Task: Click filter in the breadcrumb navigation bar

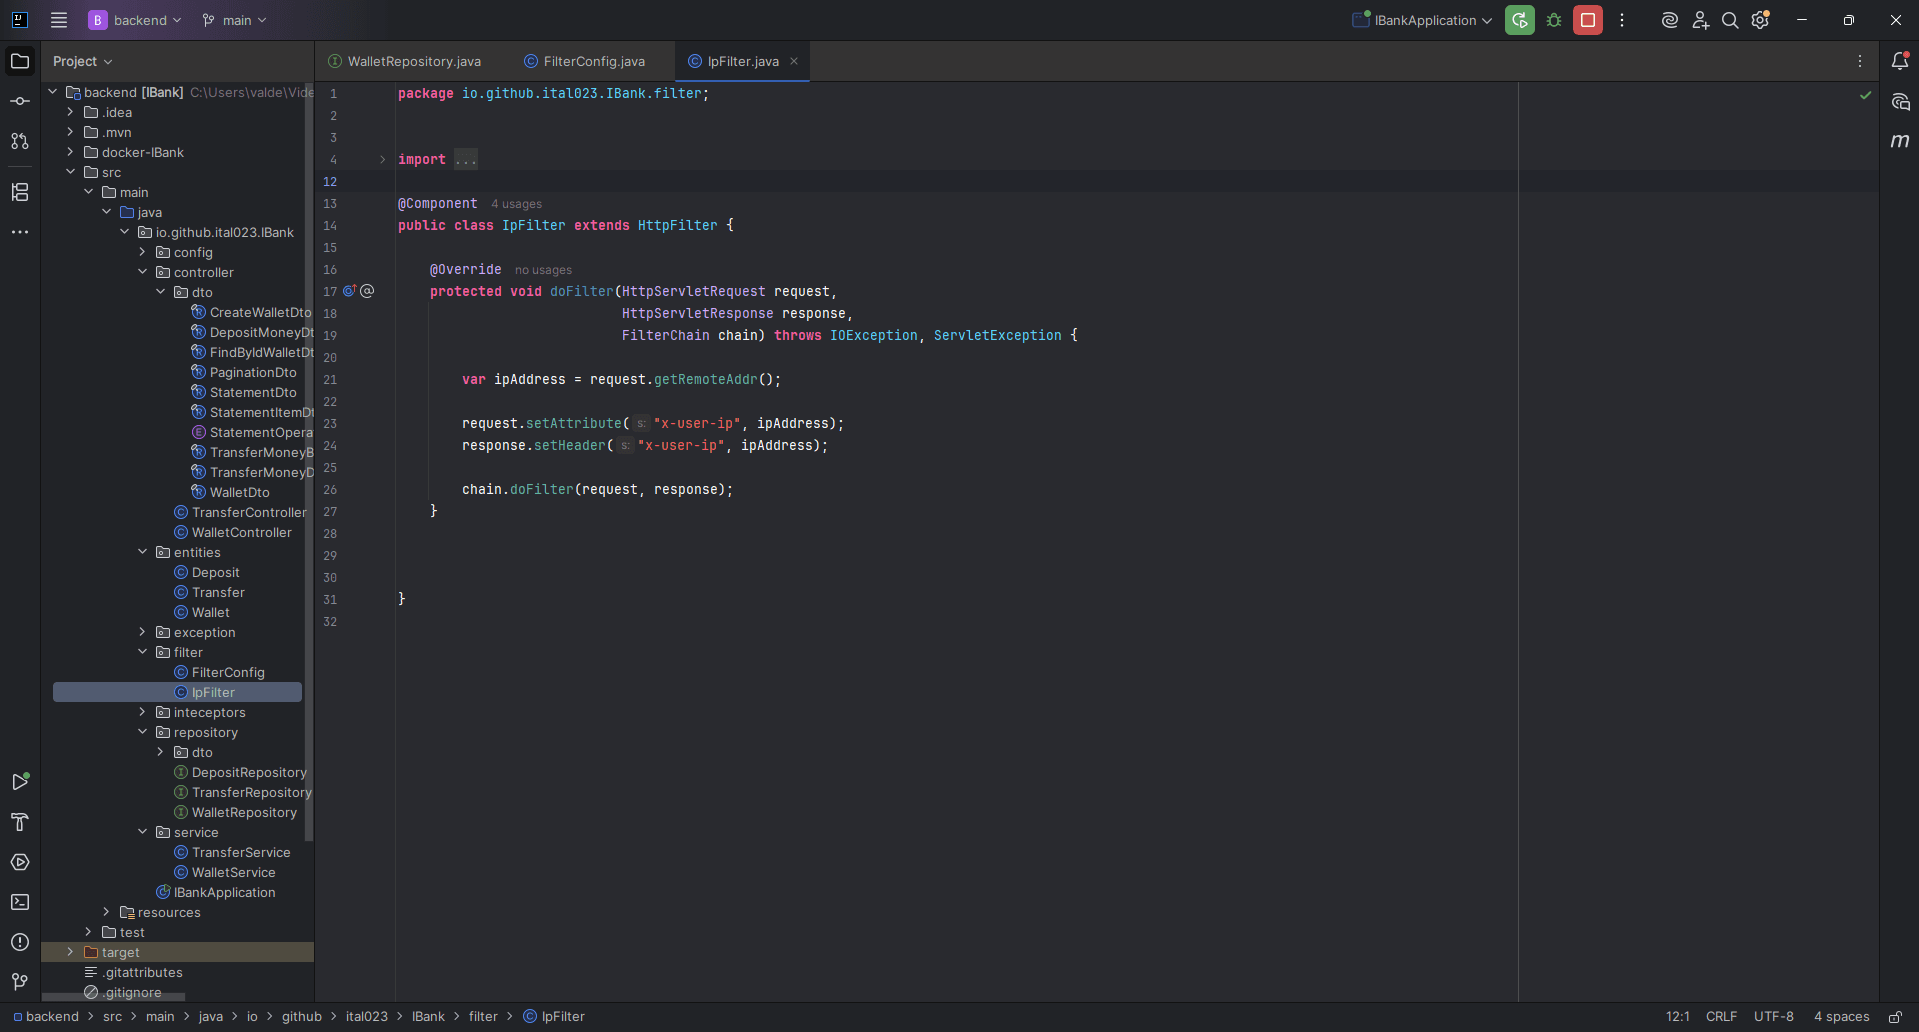Action: 483,1016
